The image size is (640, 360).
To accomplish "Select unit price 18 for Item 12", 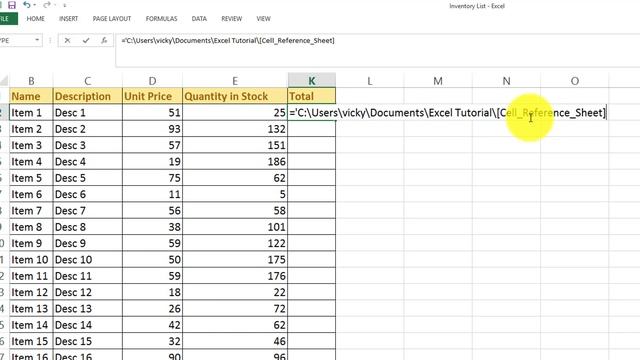I will [152, 292].
